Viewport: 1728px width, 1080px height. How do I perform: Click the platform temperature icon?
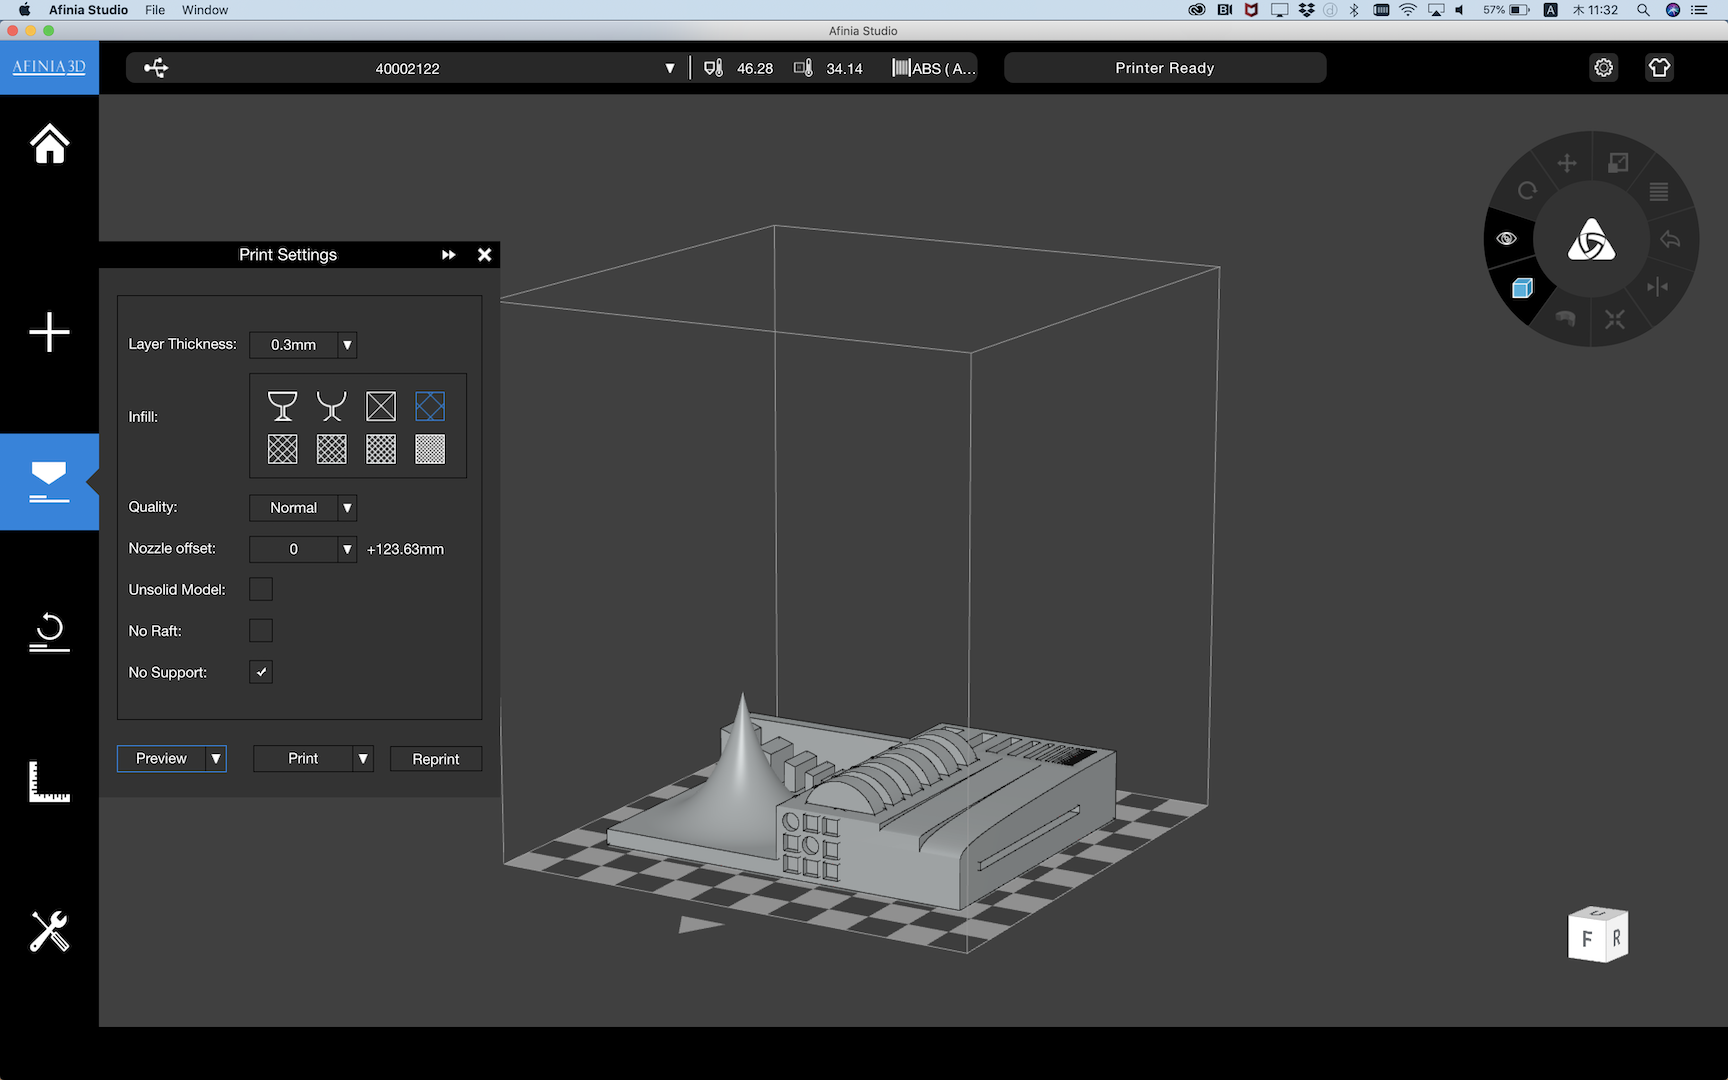(x=803, y=68)
